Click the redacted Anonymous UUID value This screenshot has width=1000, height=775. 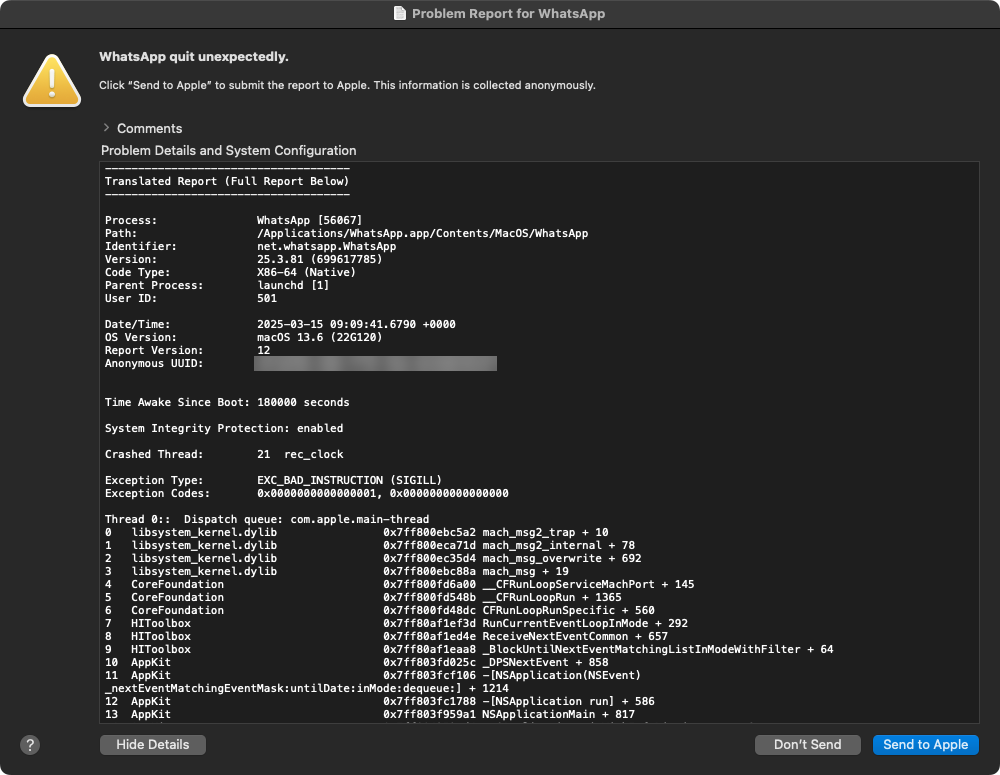[375, 364]
